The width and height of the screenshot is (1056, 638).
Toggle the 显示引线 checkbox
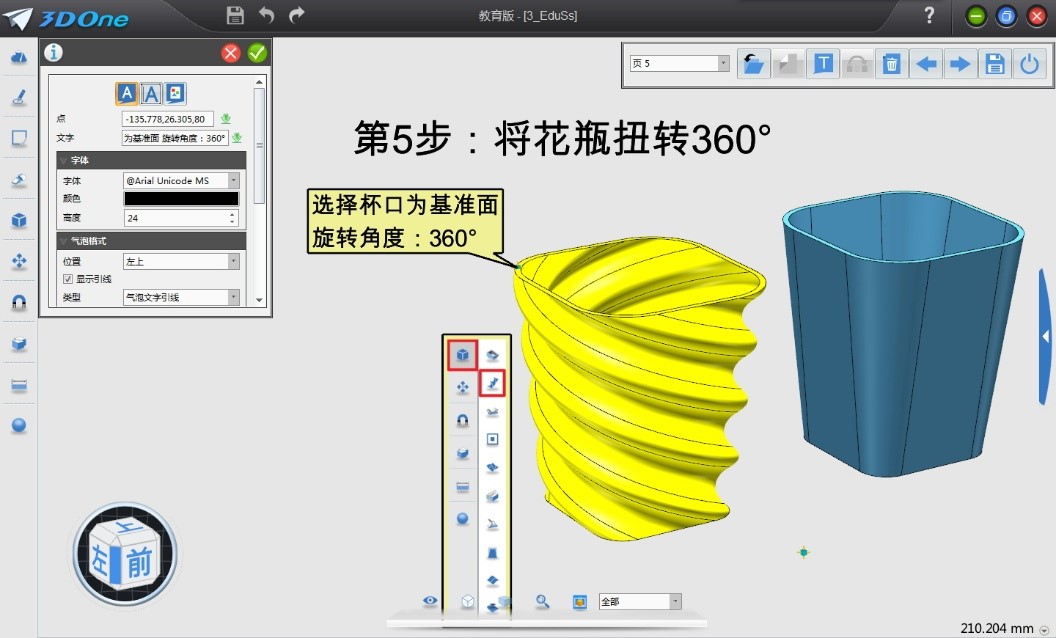pos(68,279)
